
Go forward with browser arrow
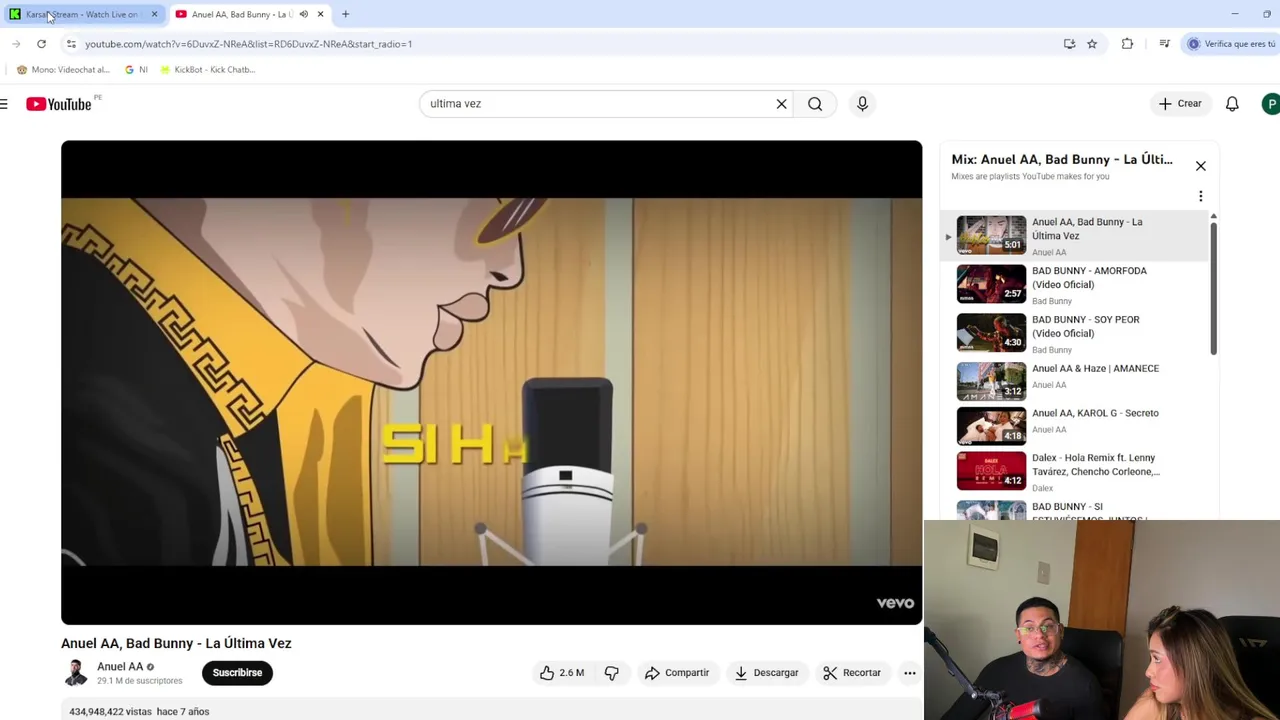16,44
